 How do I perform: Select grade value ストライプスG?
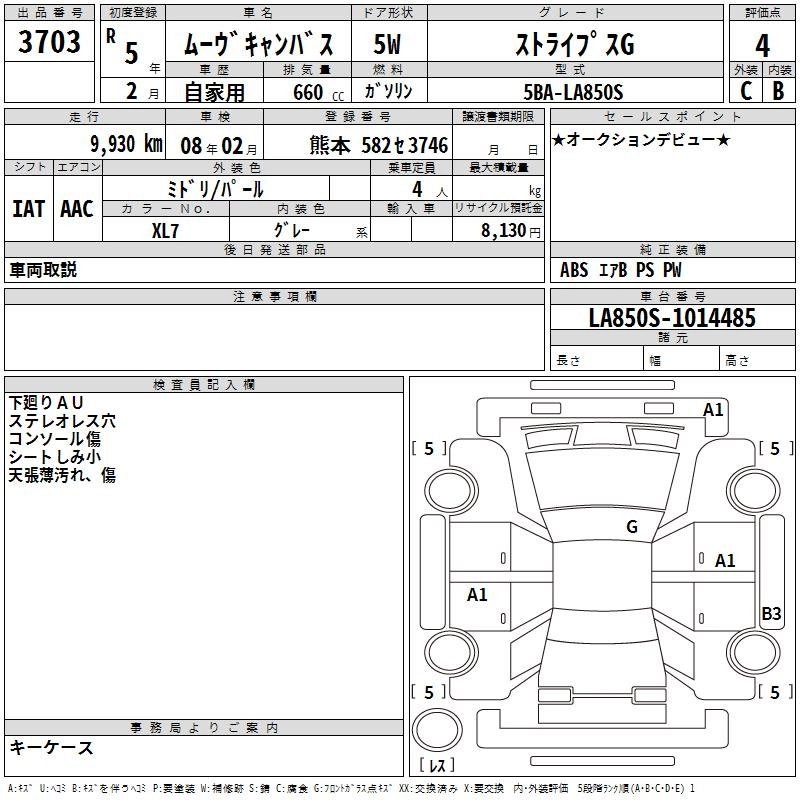(x=575, y=44)
